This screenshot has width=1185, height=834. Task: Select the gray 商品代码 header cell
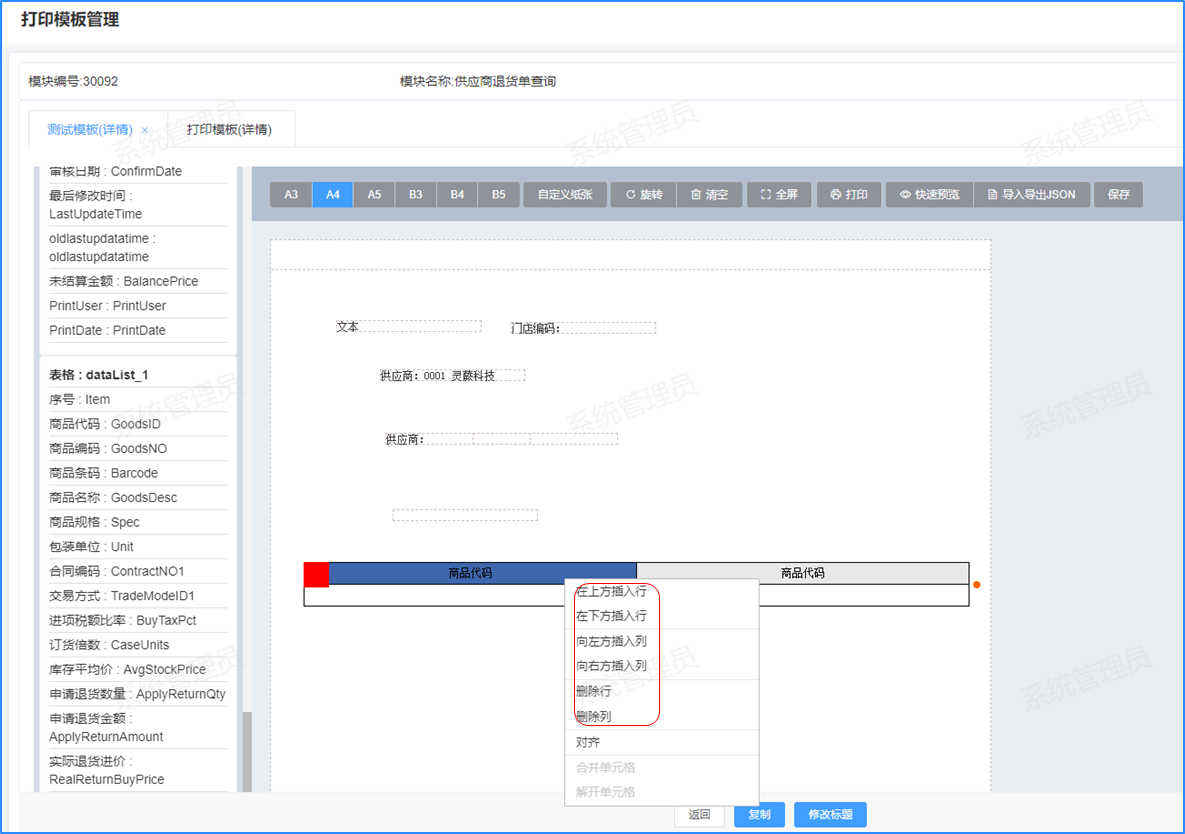(x=803, y=573)
